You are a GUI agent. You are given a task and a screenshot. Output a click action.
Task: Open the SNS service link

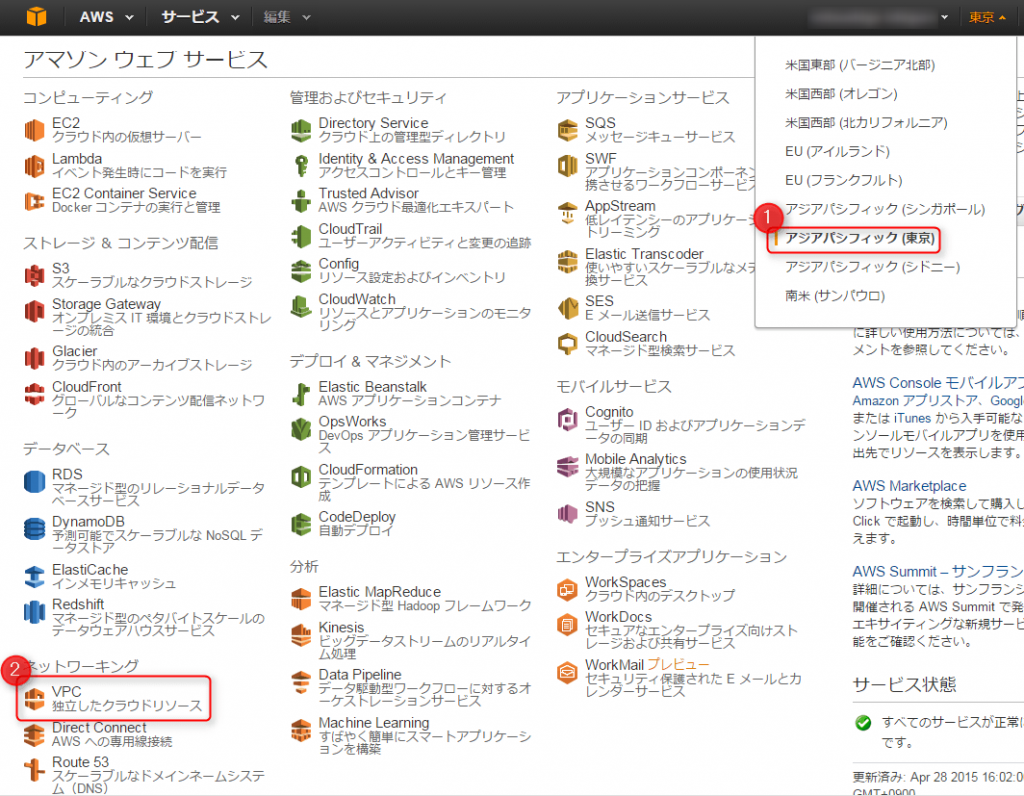pyautogui.click(x=600, y=507)
